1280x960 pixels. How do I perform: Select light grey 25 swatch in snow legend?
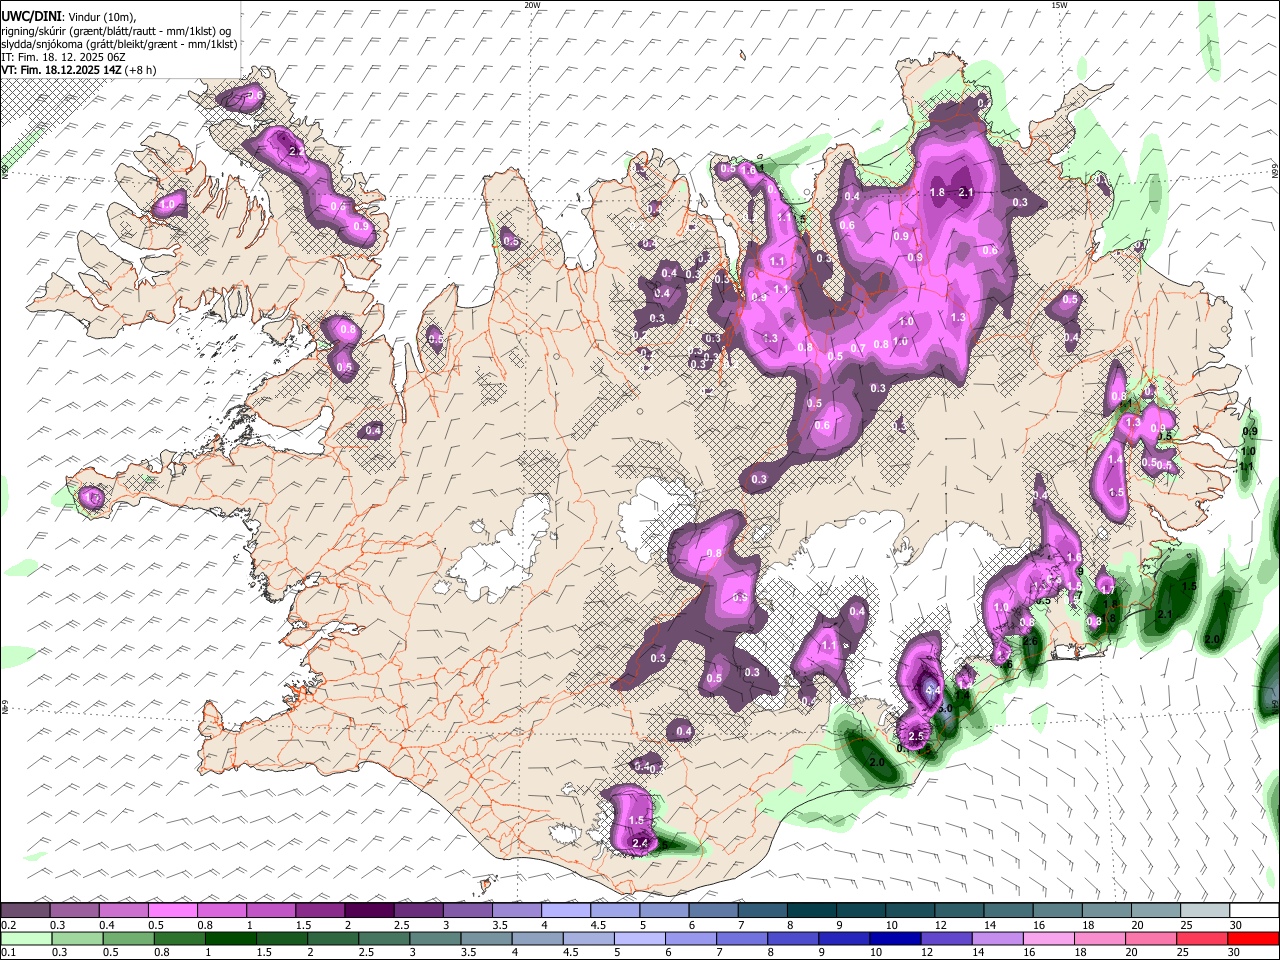1205,911
